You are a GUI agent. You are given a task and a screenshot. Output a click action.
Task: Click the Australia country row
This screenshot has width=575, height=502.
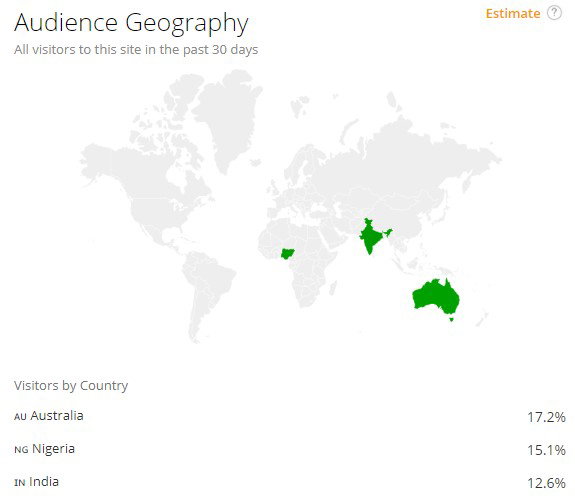coord(290,416)
